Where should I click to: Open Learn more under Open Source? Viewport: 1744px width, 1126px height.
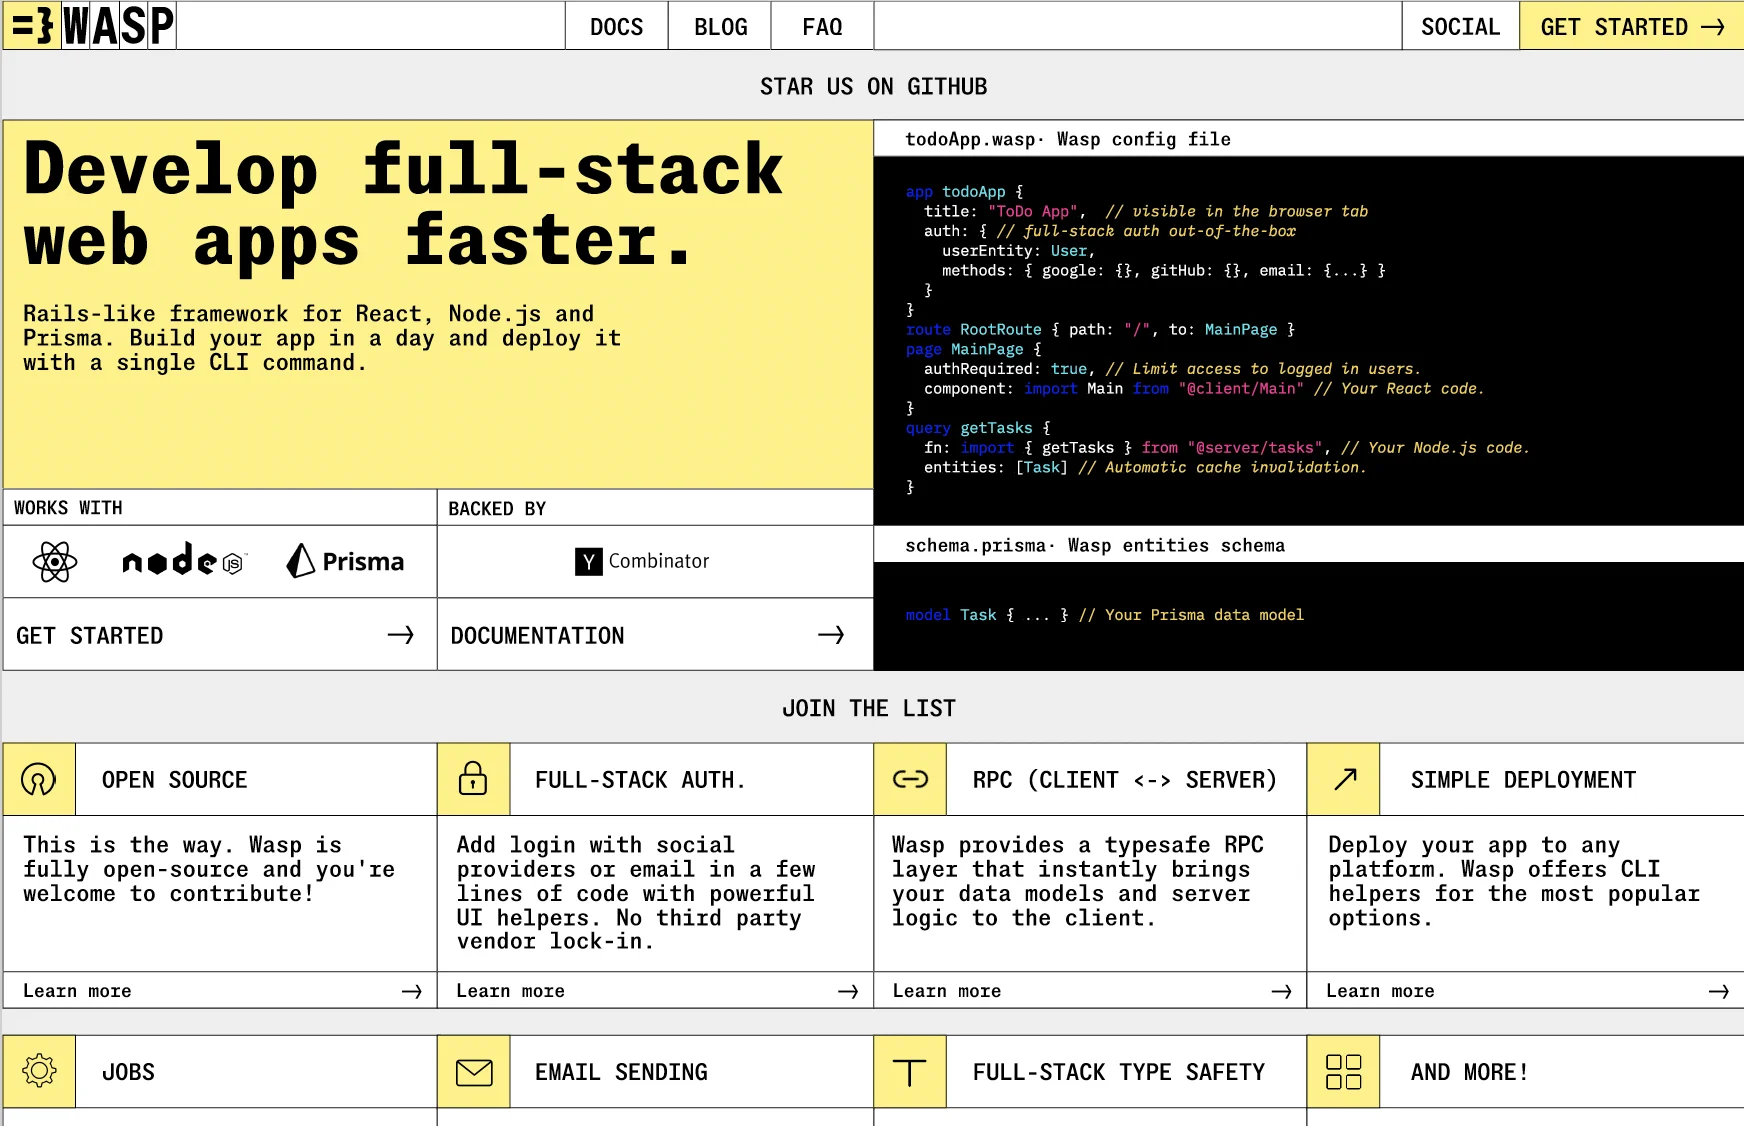220,991
